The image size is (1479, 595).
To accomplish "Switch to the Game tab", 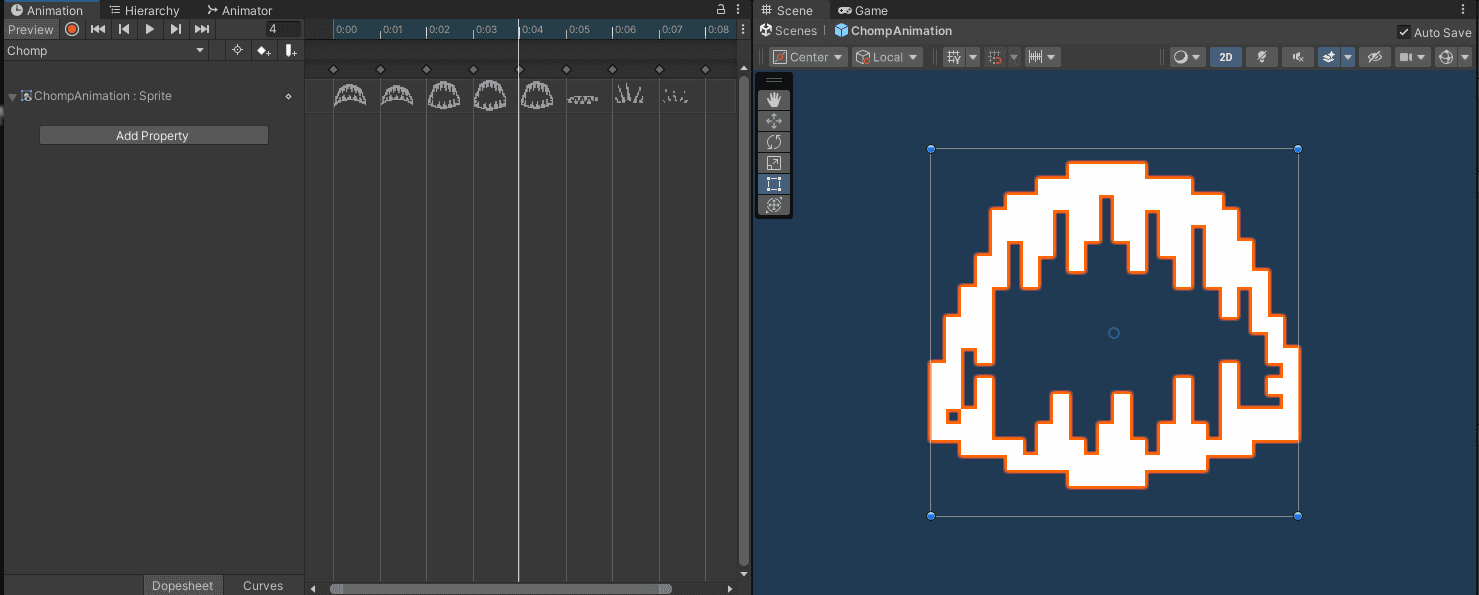I will (x=863, y=10).
